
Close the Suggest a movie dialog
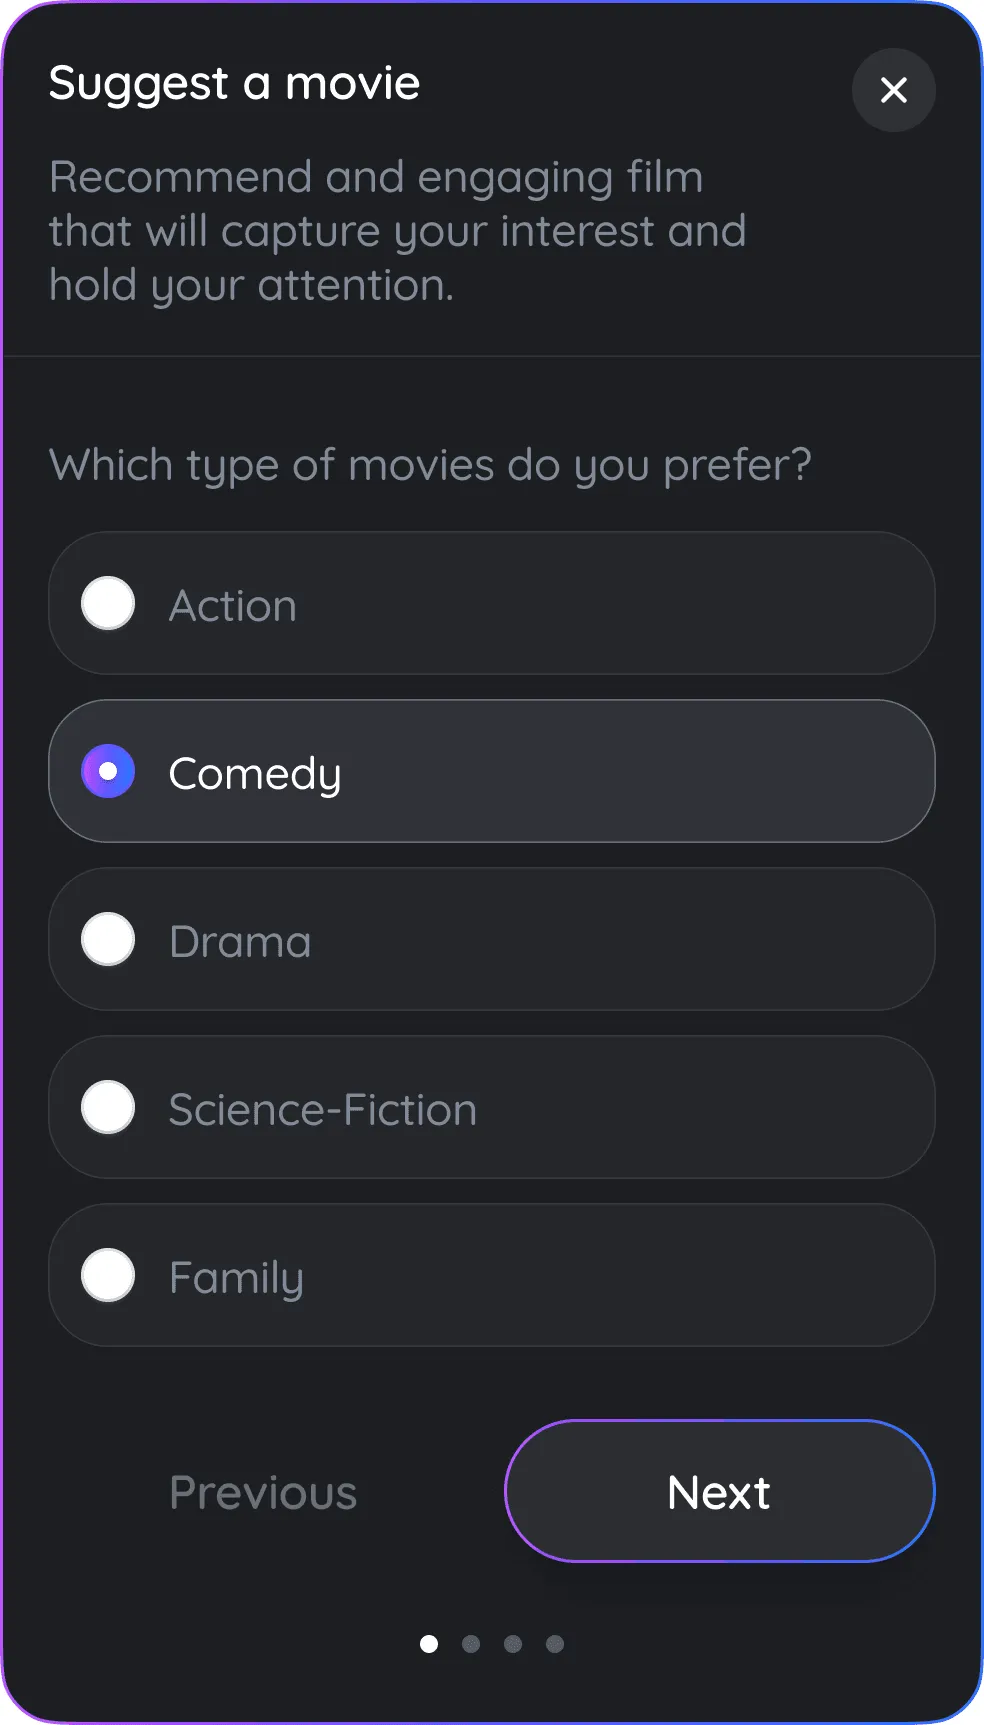coord(893,90)
